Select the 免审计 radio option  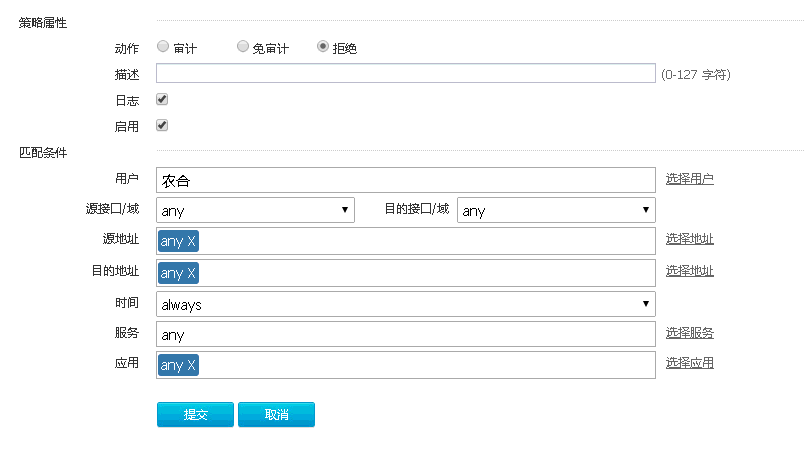[x=243, y=46]
